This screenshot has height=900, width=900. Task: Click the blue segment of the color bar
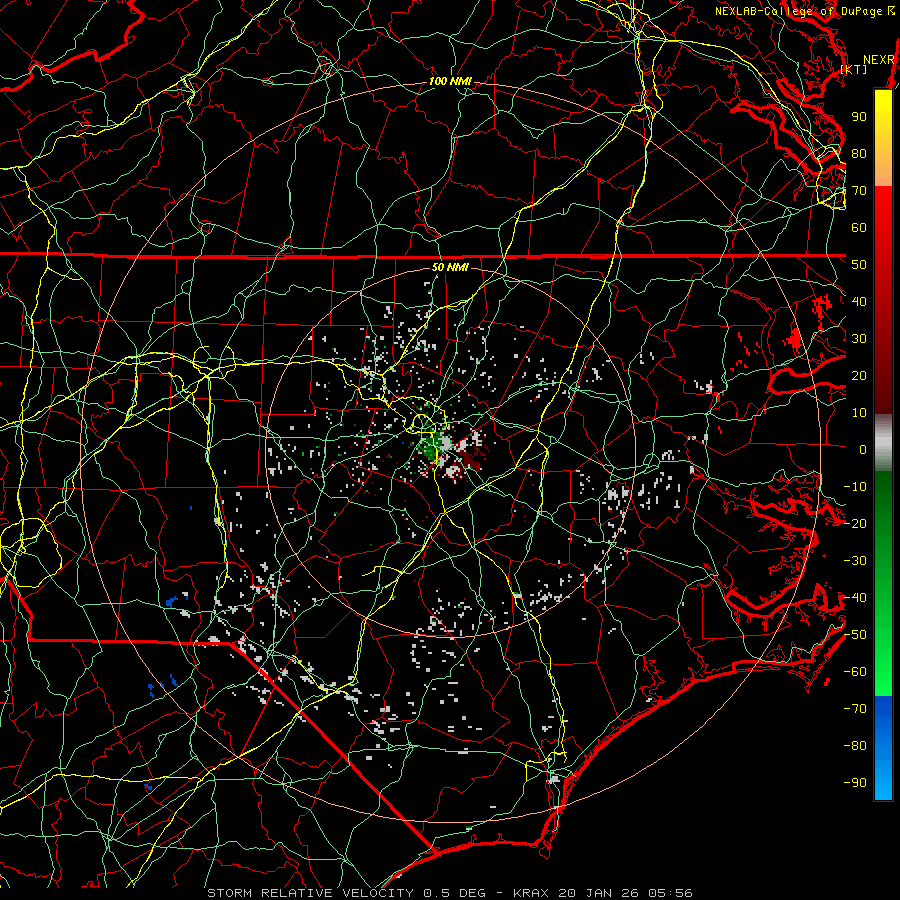[883, 748]
